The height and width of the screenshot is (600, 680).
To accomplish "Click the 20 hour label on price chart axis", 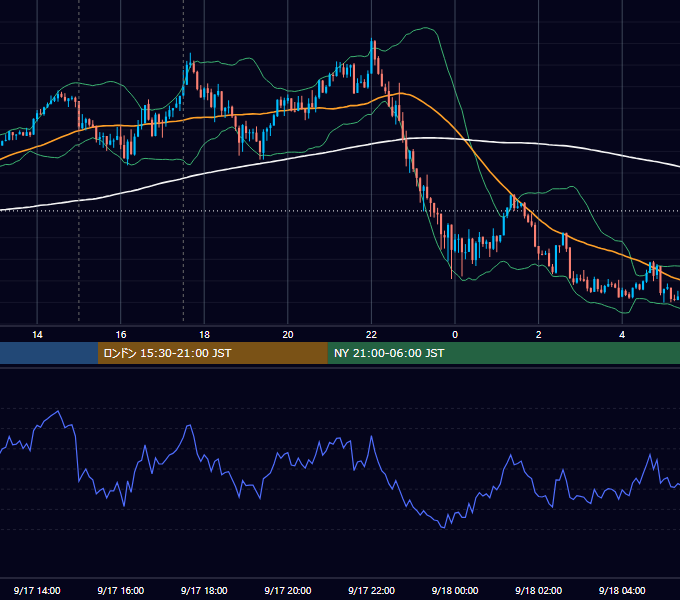I will coord(288,335).
